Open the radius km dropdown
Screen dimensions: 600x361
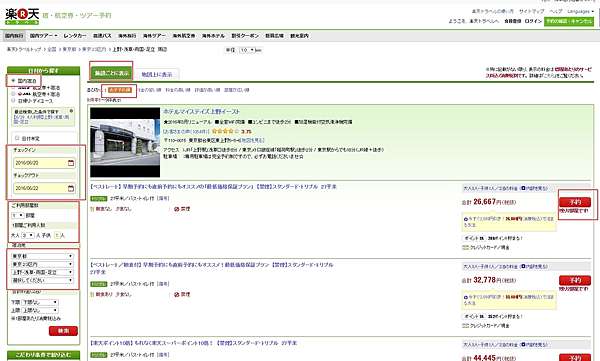point(247,50)
